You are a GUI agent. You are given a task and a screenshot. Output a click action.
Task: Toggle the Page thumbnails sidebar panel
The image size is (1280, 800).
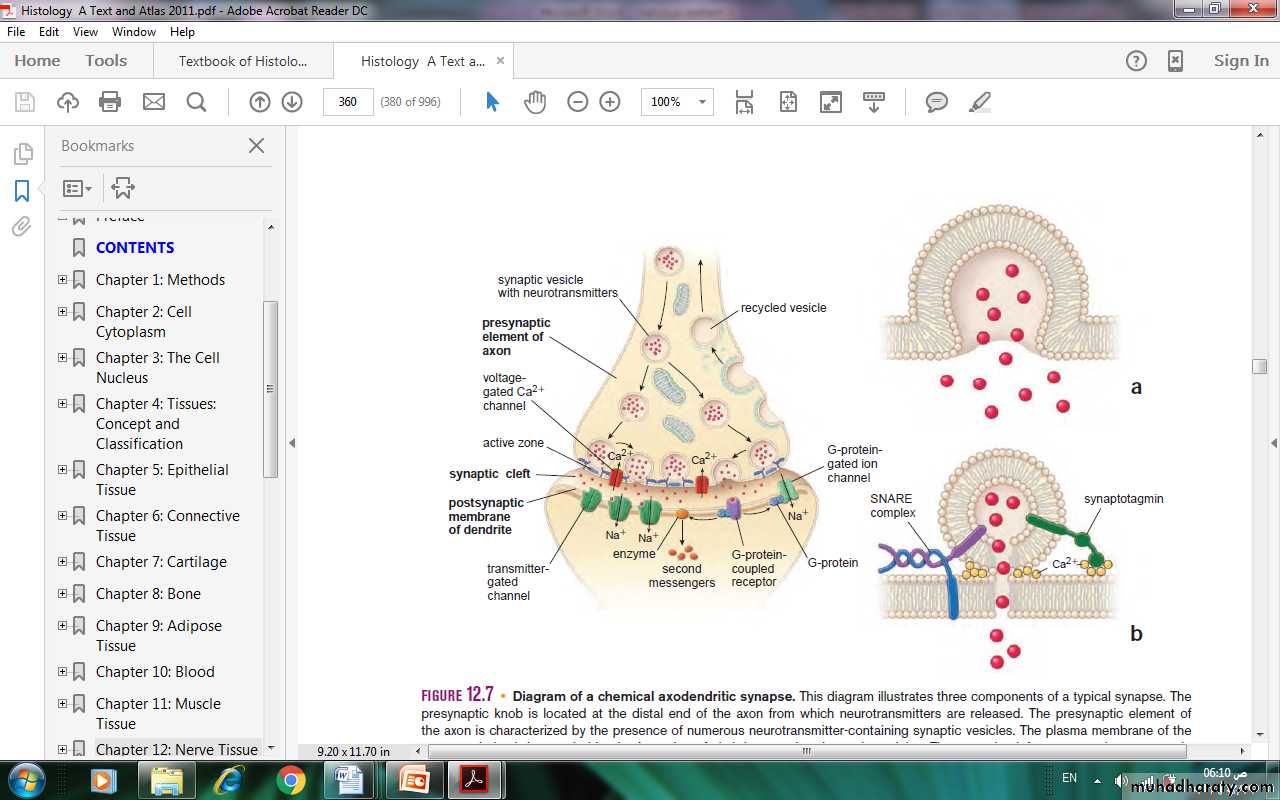coord(22,154)
